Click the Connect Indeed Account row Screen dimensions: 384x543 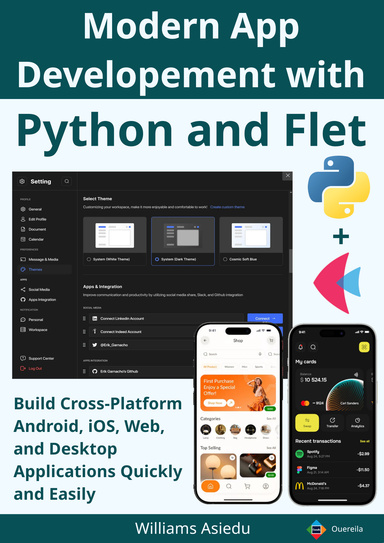coord(142,332)
